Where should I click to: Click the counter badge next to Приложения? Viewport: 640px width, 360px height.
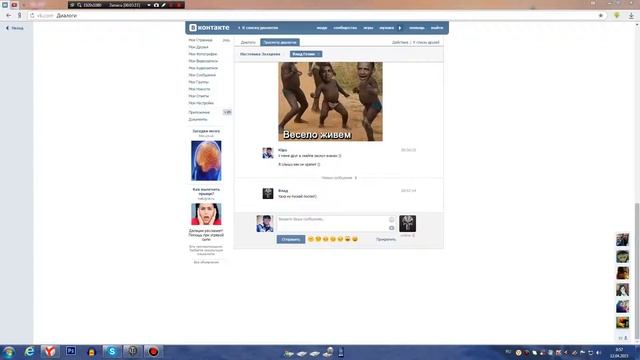(x=227, y=112)
